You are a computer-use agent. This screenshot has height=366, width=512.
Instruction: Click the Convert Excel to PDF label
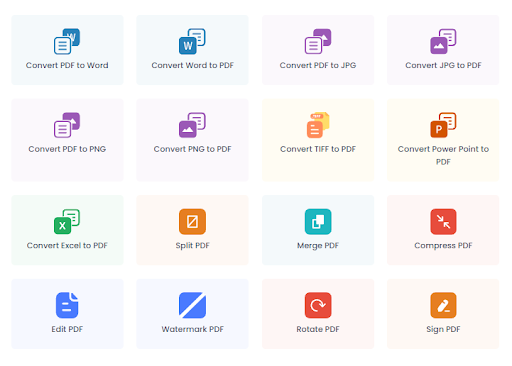coord(67,246)
